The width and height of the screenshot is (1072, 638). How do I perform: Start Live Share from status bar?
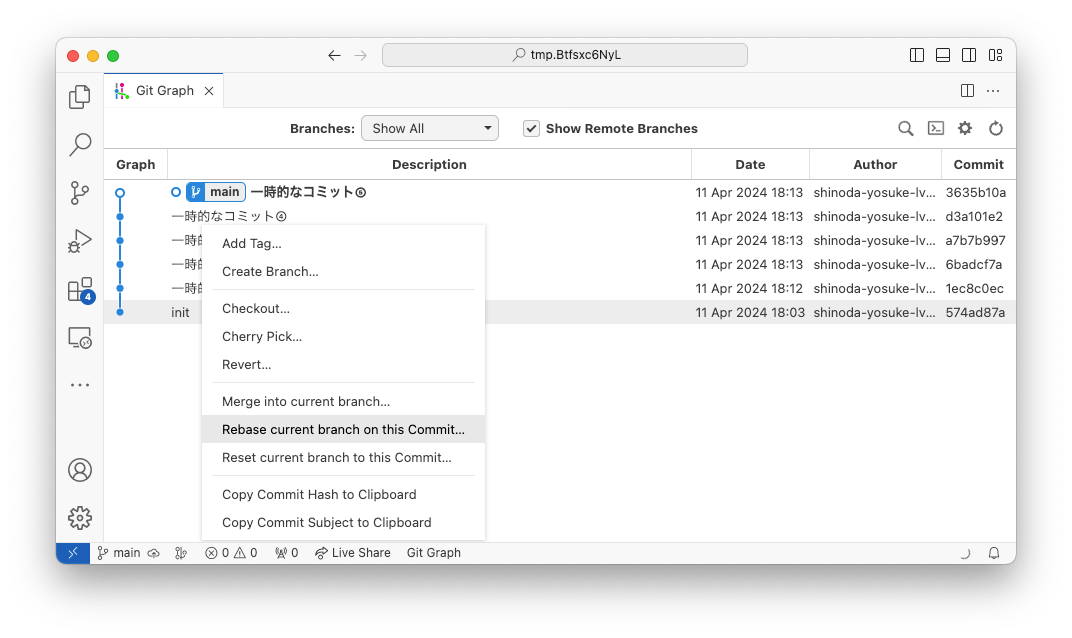pos(353,553)
